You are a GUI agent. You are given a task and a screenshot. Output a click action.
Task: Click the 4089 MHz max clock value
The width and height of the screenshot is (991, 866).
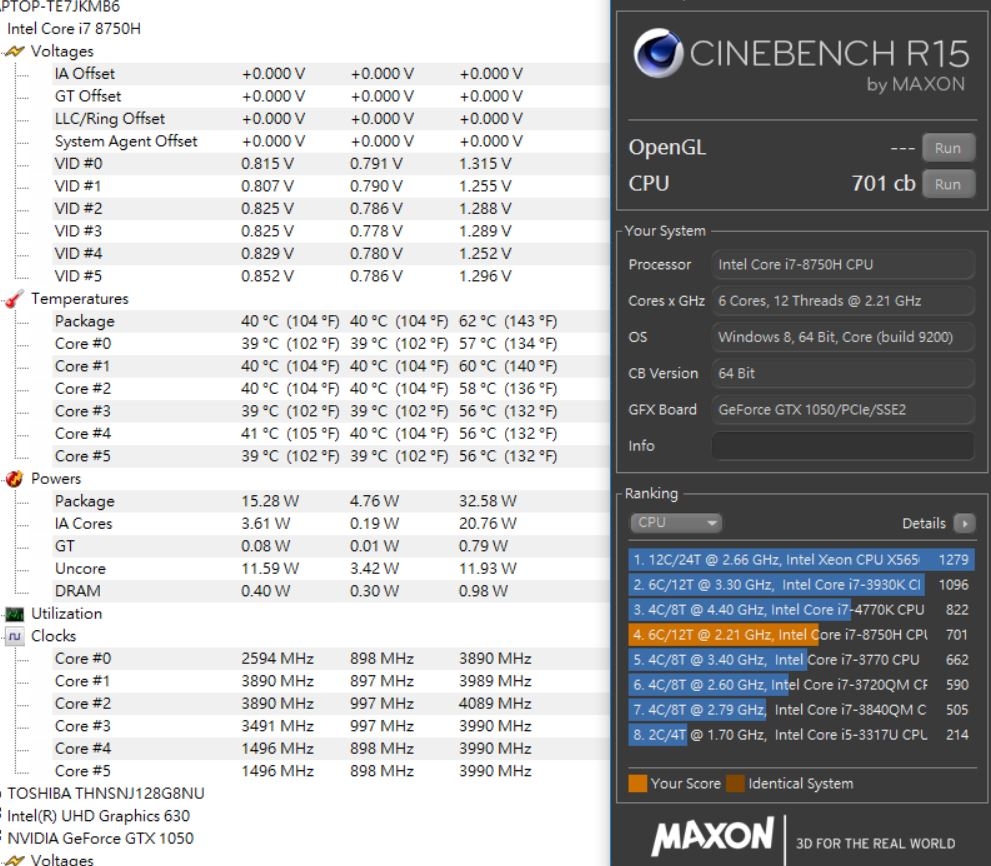[x=495, y=704]
